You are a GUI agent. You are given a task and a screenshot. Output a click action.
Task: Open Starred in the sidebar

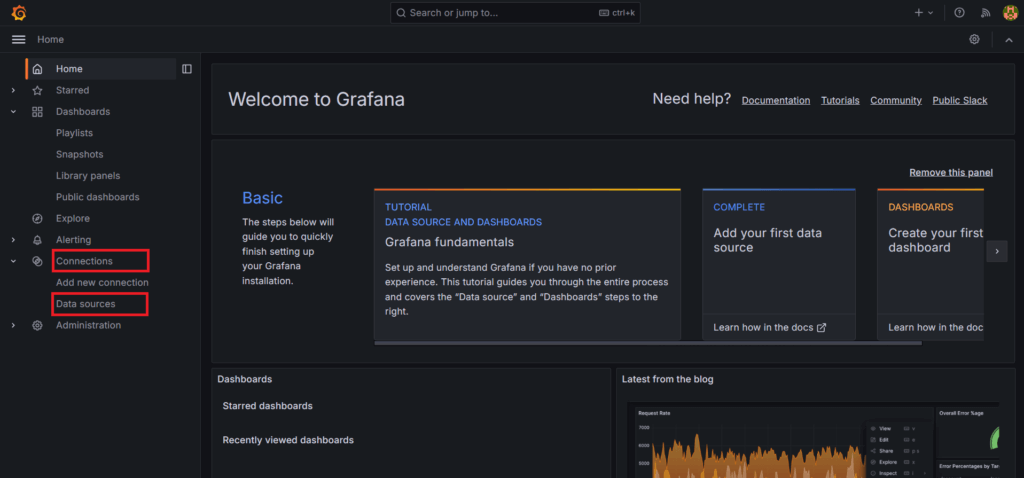click(x=72, y=90)
